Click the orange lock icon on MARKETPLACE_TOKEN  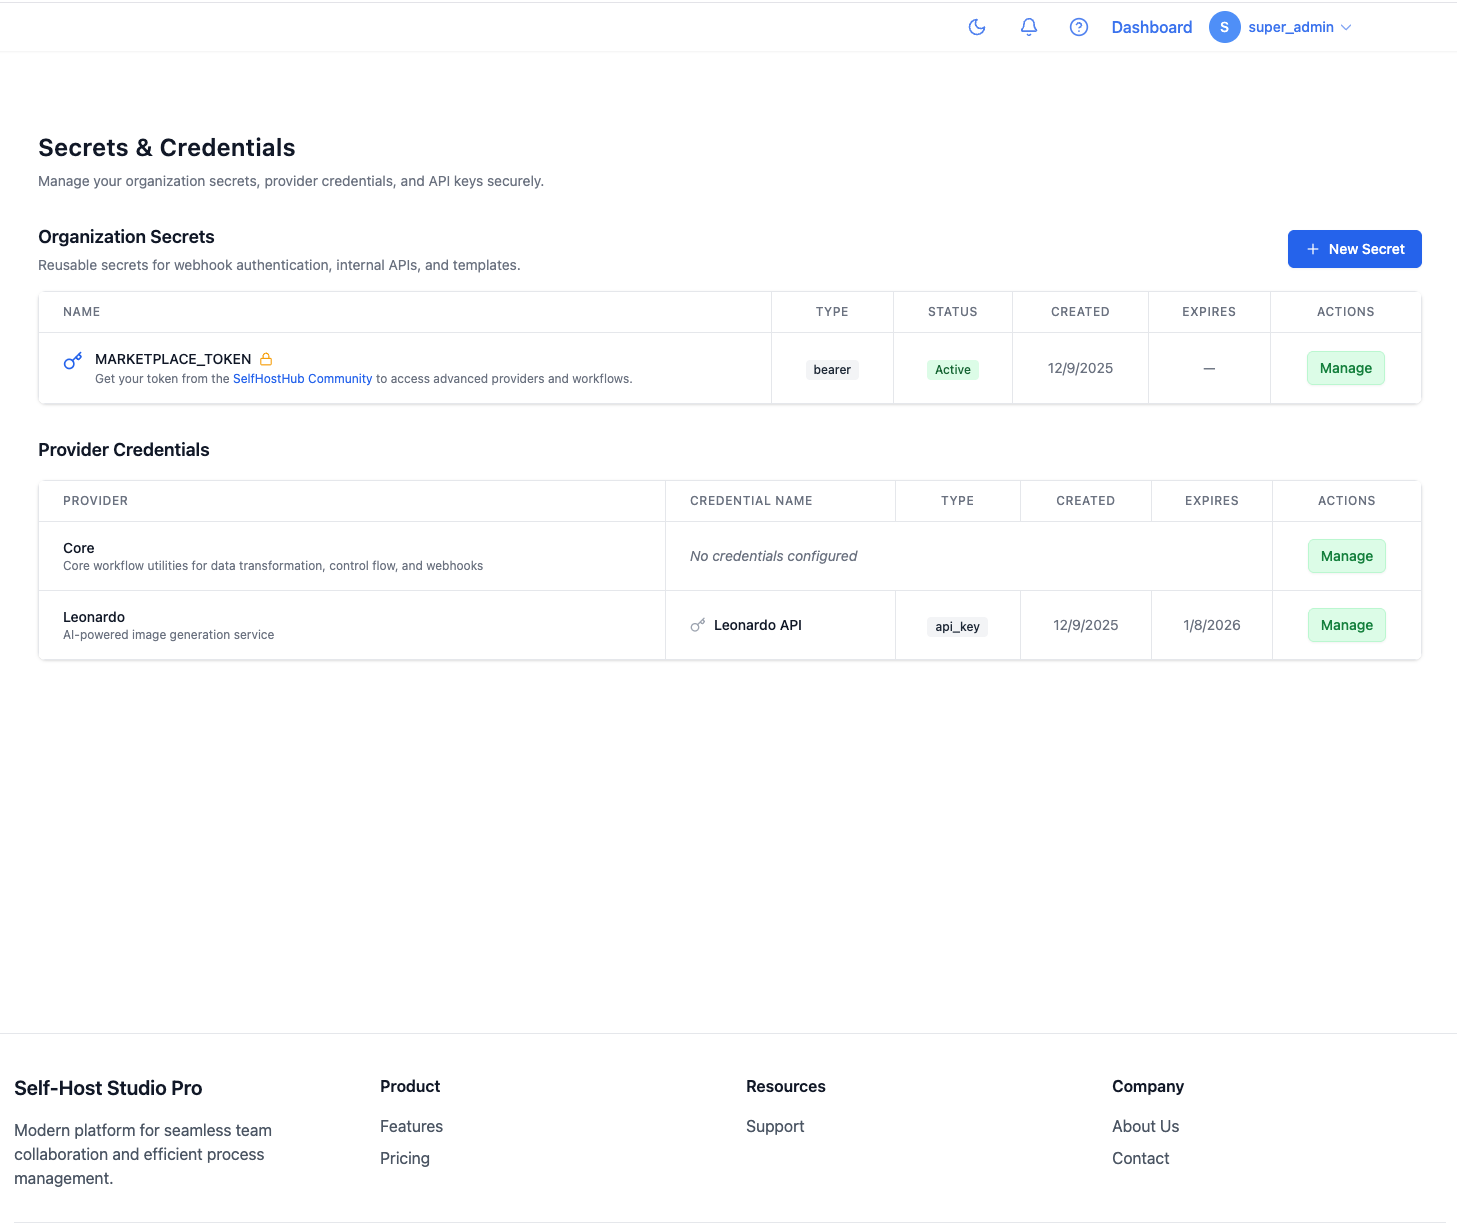coord(266,359)
